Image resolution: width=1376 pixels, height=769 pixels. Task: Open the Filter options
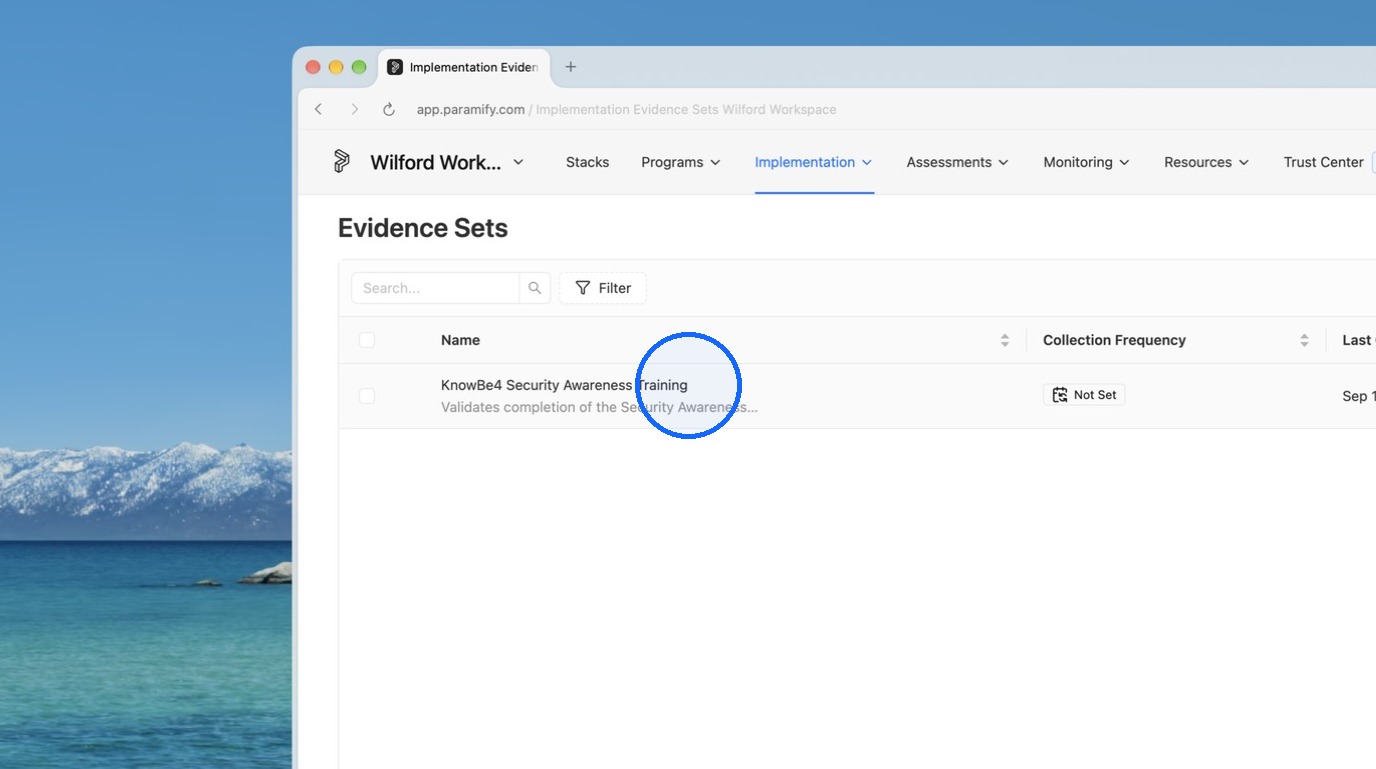tap(603, 288)
